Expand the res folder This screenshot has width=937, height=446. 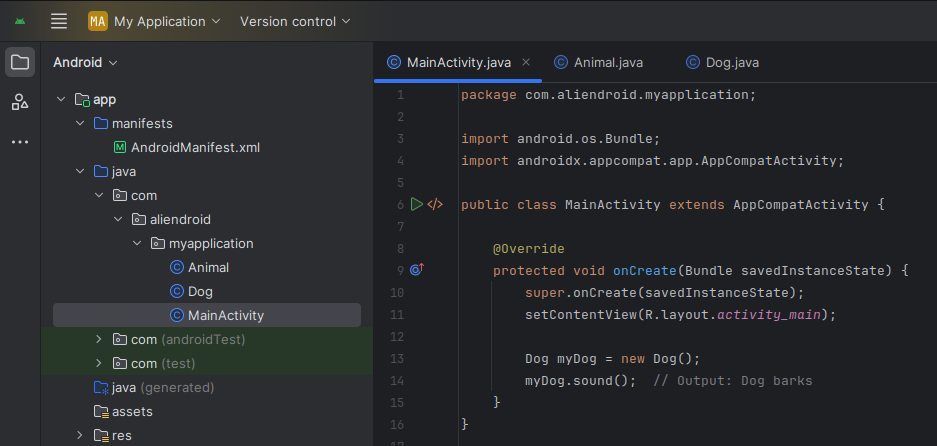tap(80, 435)
